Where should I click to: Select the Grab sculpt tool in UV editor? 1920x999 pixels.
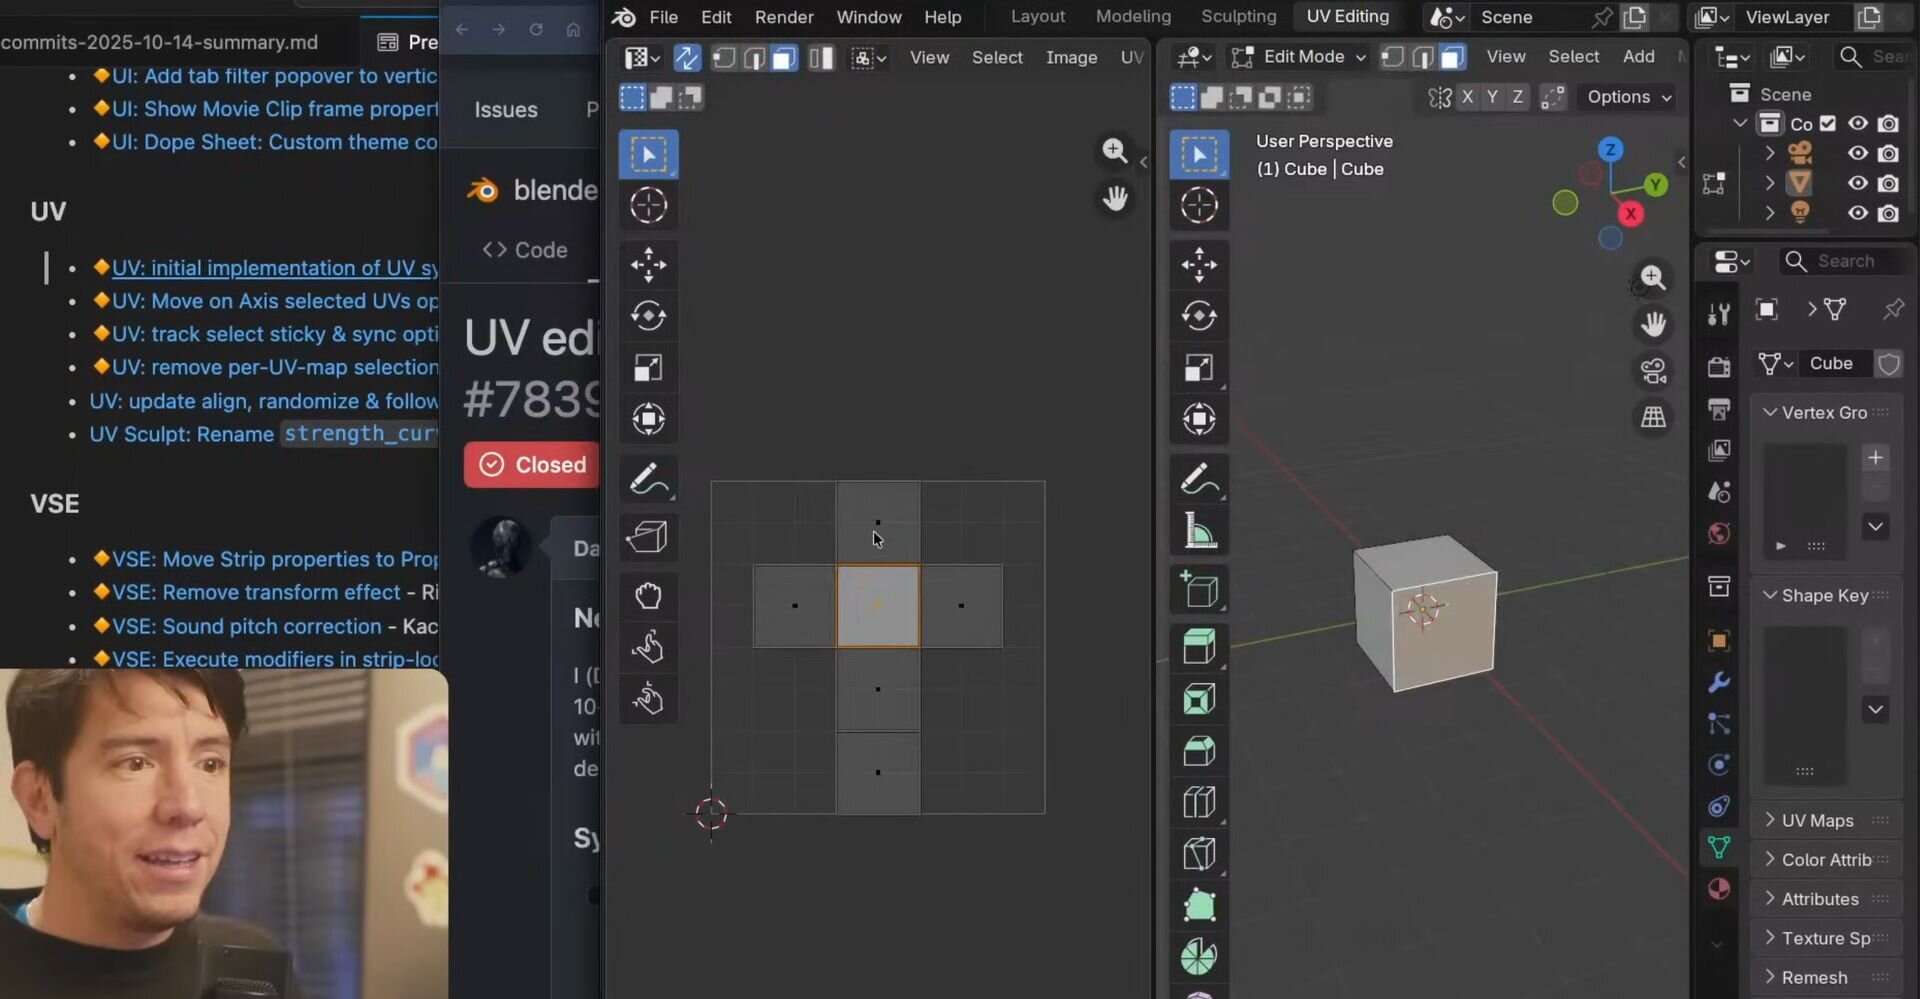[x=647, y=596]
